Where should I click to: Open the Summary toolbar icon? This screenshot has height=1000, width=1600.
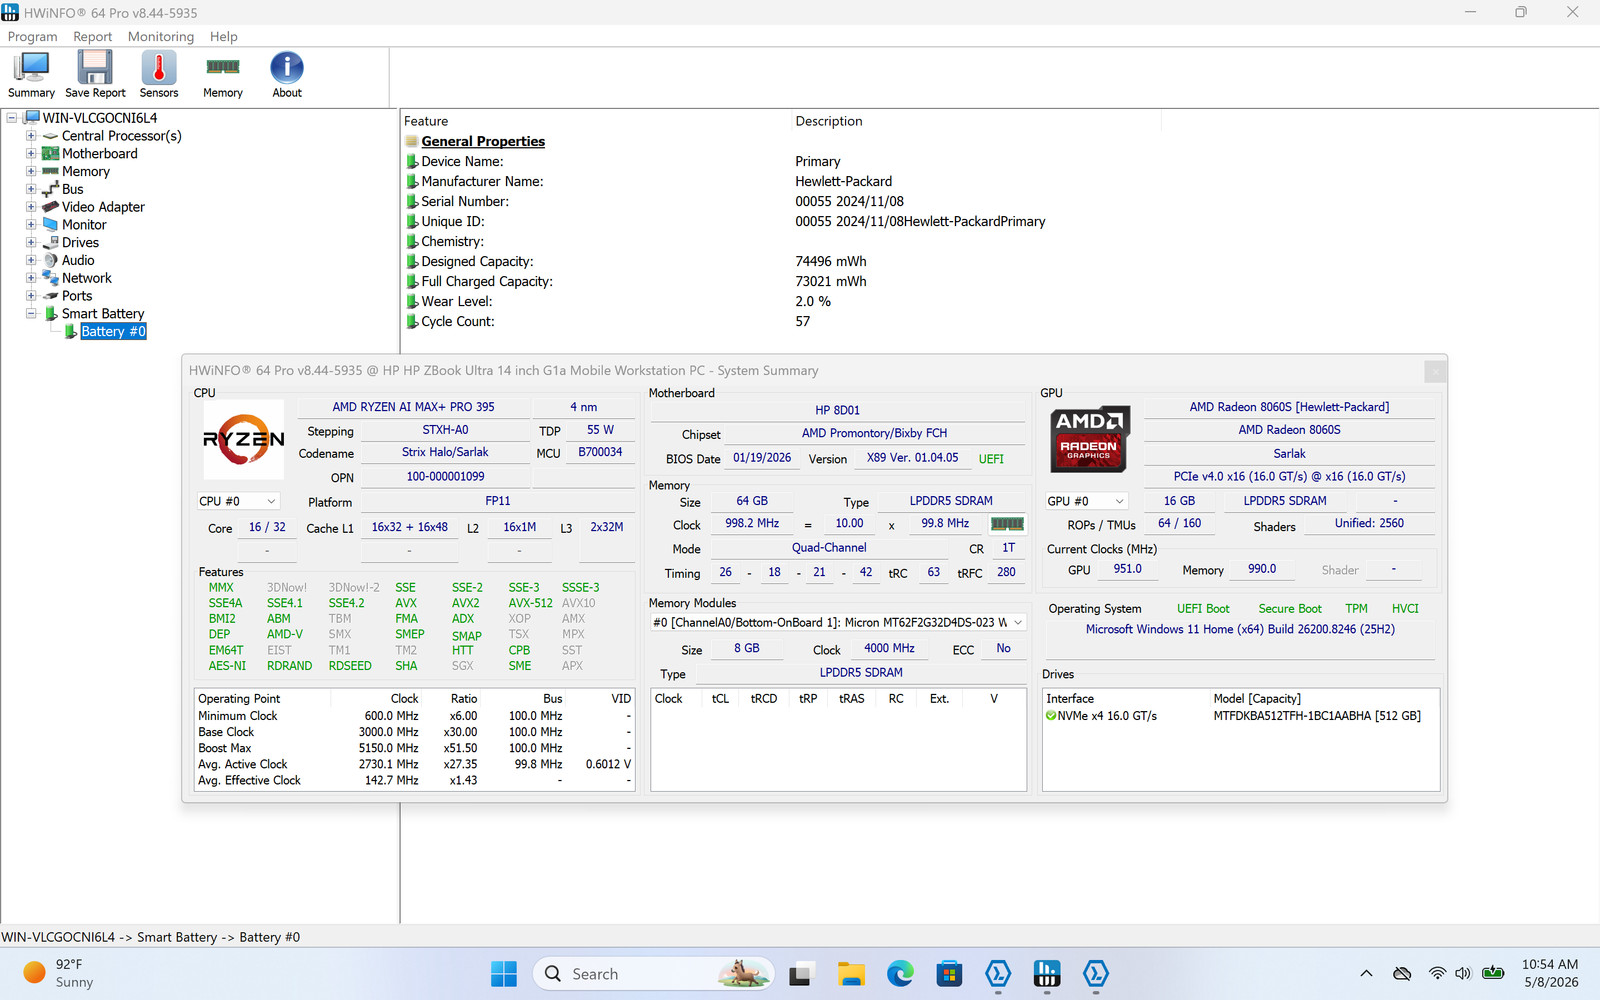click(31, 75)
